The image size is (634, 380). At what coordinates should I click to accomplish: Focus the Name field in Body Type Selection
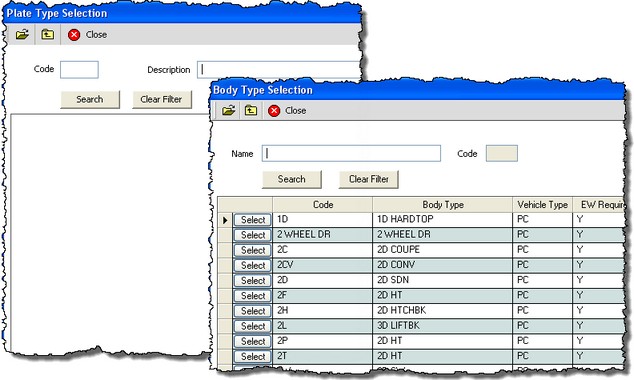(x=351, y=154)
